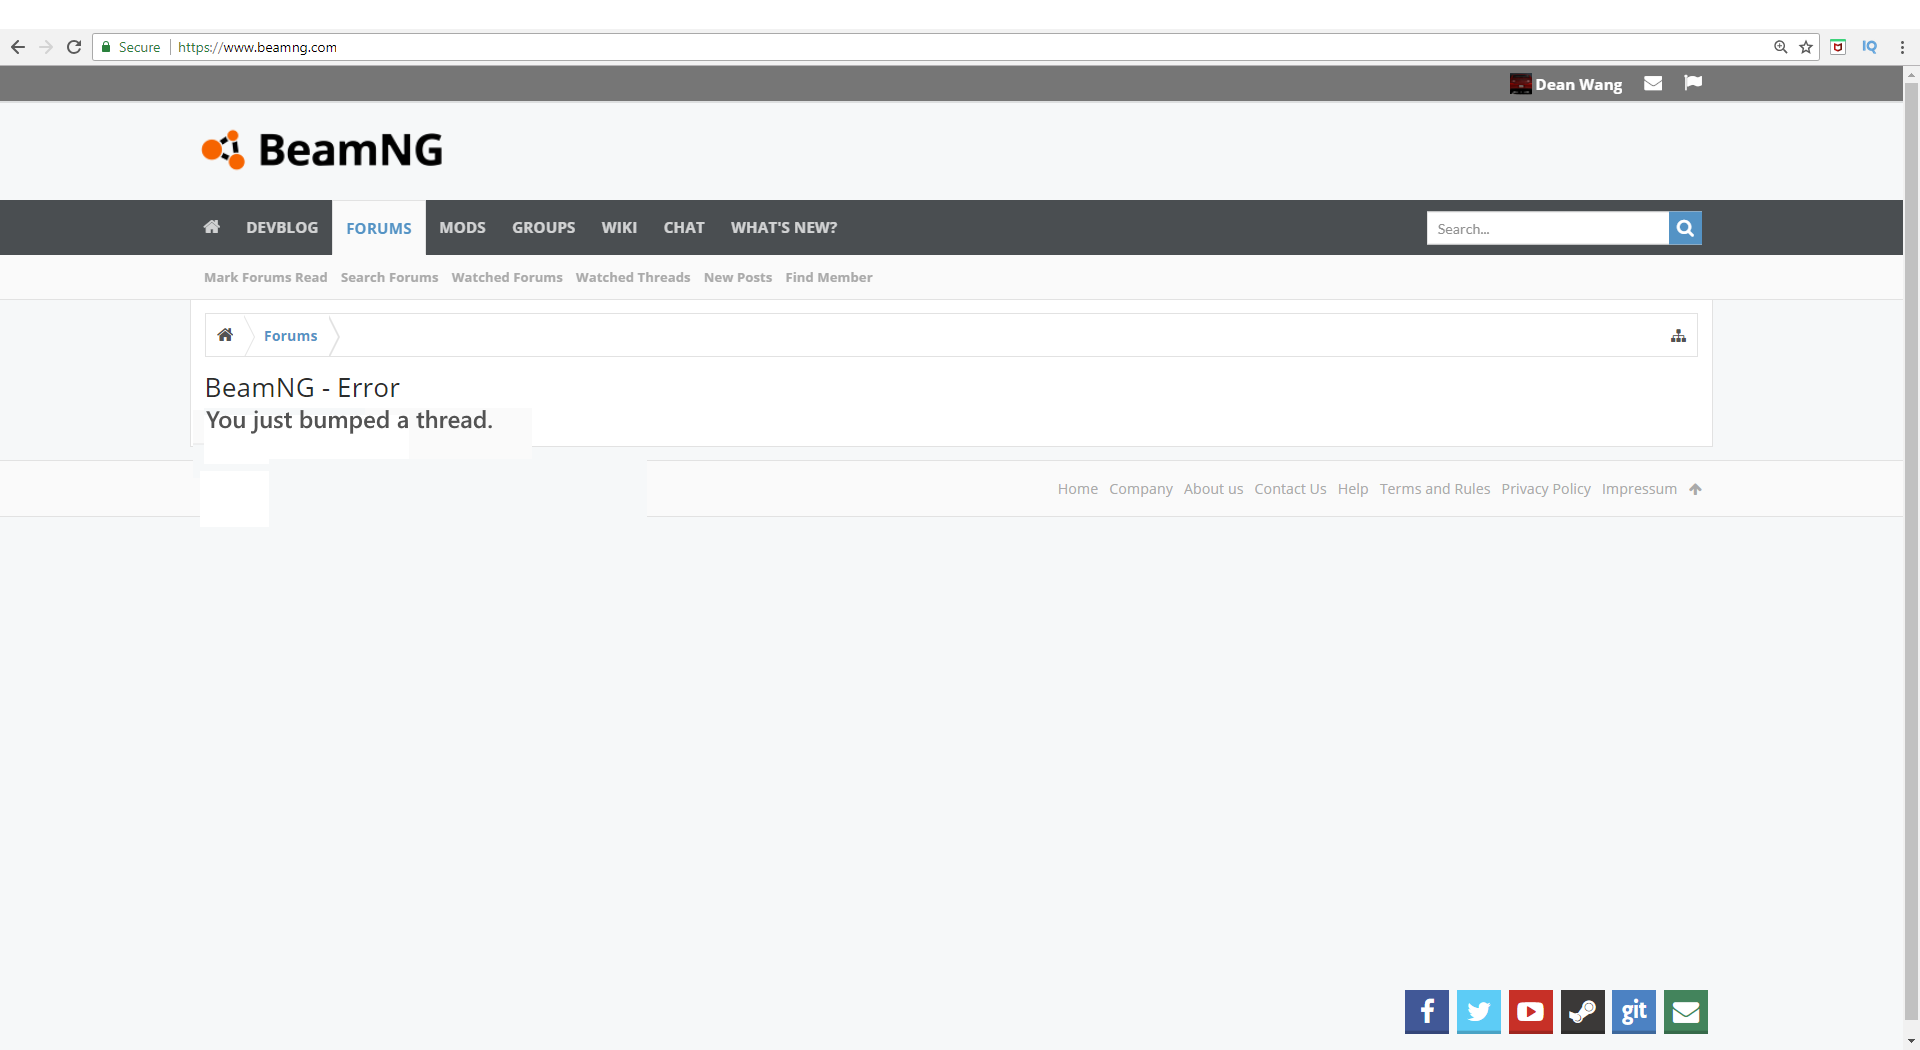
Task: Open Watched Forums
Action: pyautogui.click(x=507, y=278)
